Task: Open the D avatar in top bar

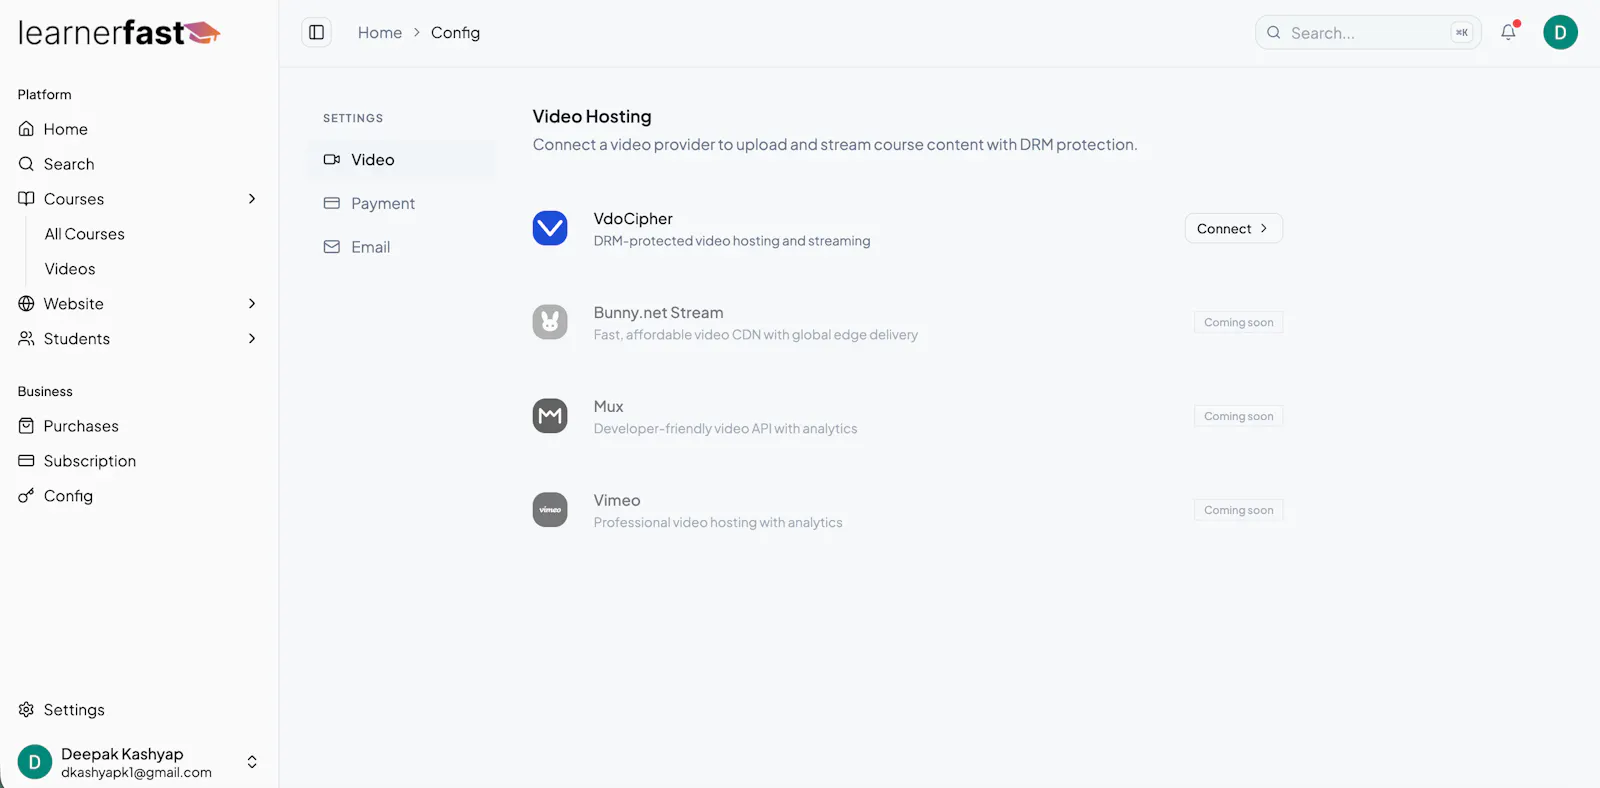Action: pyautogui.click(x=1560, y=32)
